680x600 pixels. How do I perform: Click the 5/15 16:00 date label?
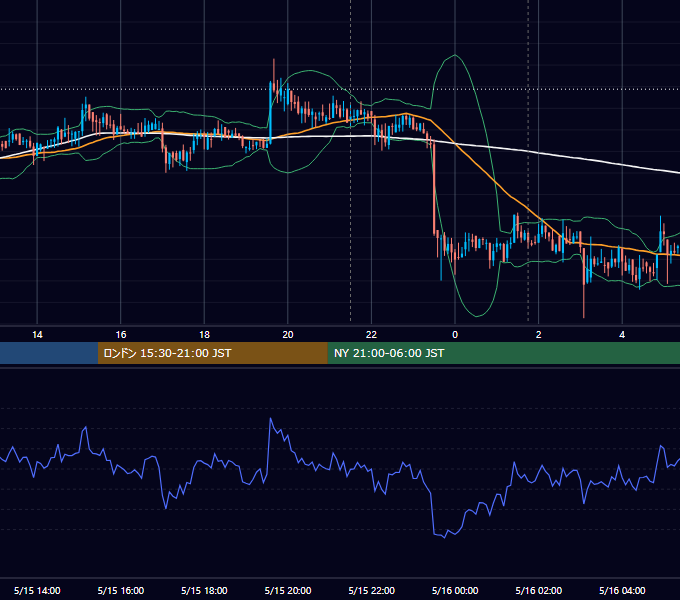(121, 590)
